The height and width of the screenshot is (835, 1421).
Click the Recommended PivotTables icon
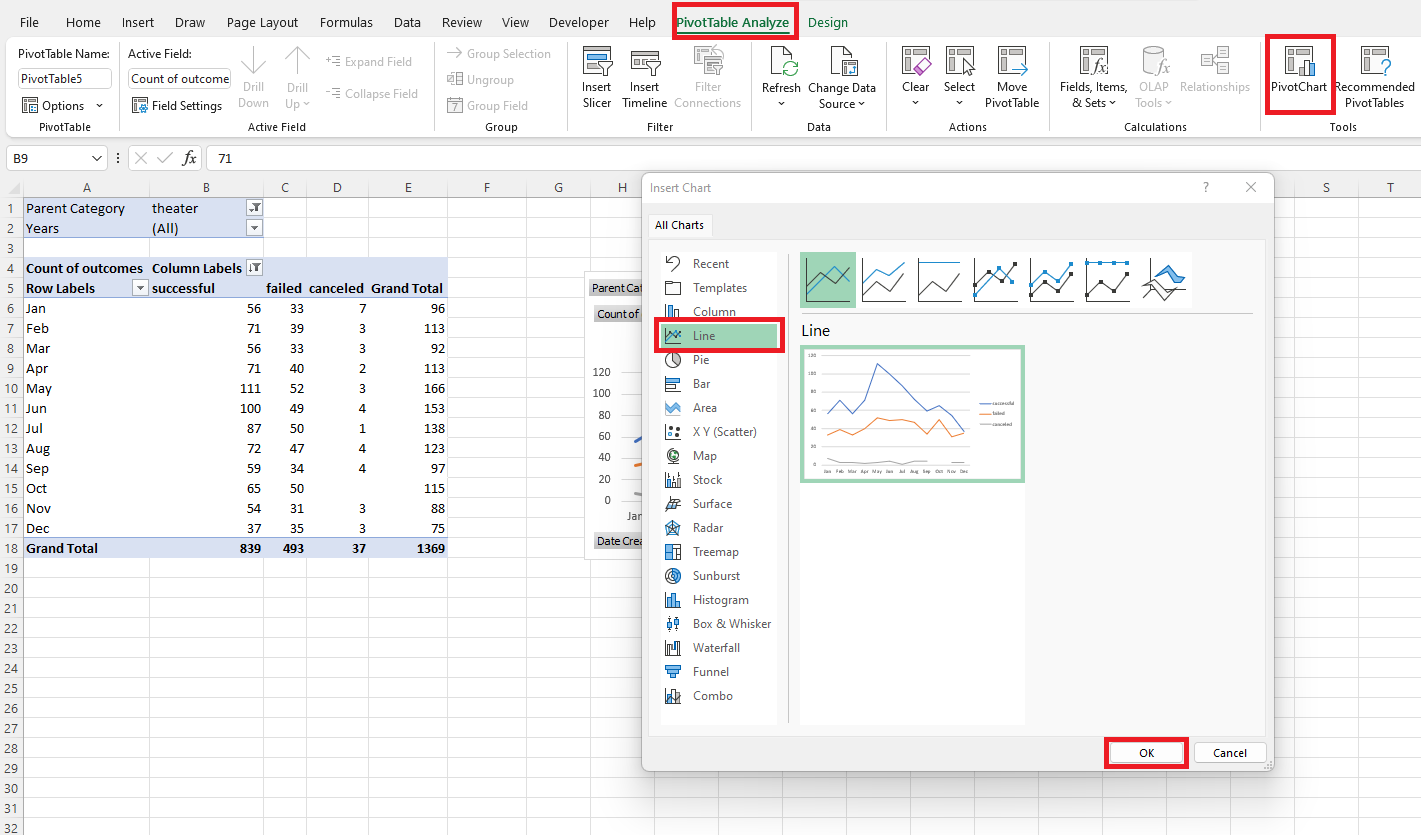pyautogui.click(x=1374, y=75)
